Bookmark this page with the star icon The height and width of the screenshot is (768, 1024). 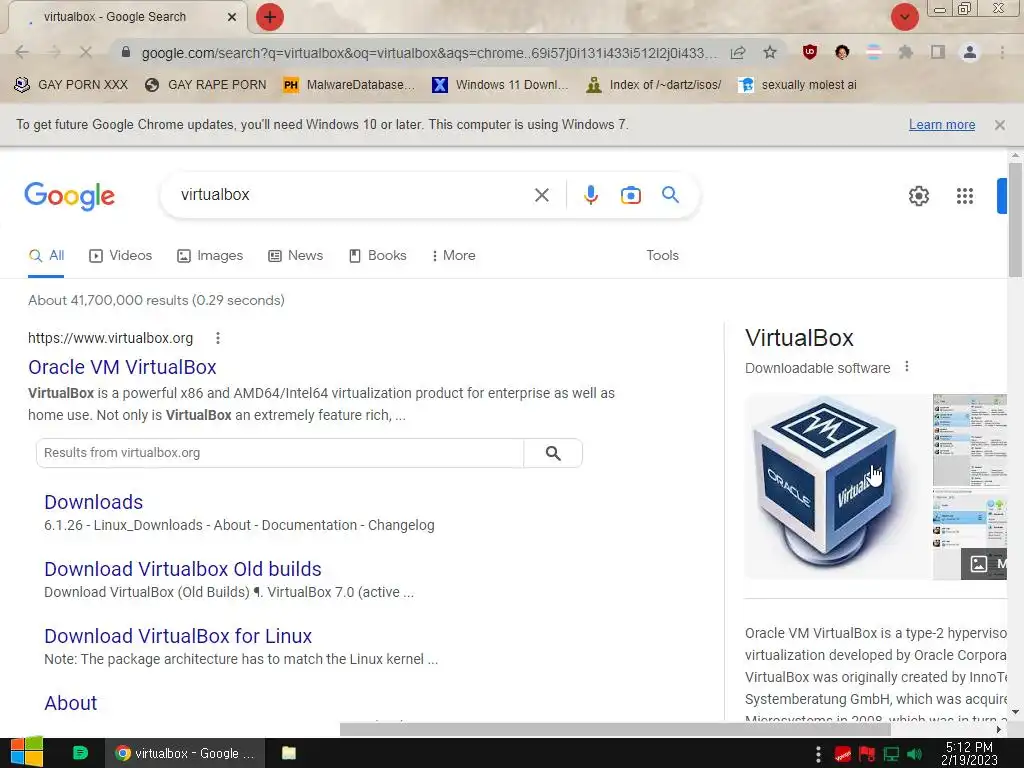point(770,52)
